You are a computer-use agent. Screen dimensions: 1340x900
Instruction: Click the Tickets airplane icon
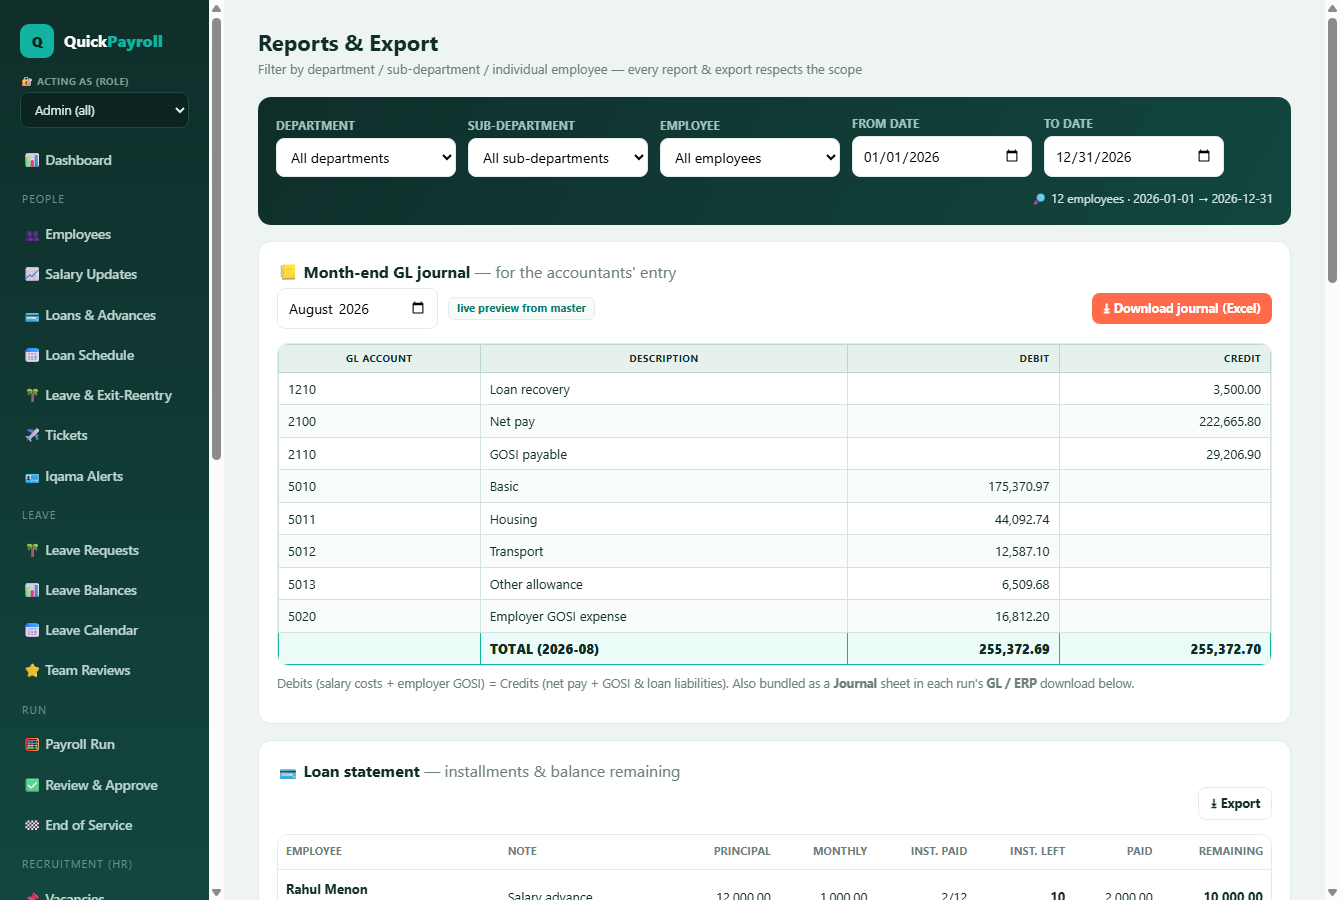click(x=32, y=435)
